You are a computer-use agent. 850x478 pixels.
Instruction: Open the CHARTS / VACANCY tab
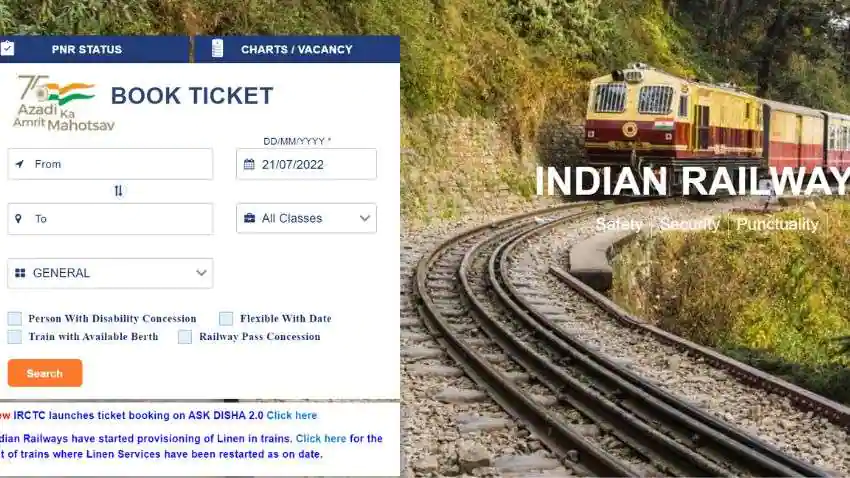[297, 49]
